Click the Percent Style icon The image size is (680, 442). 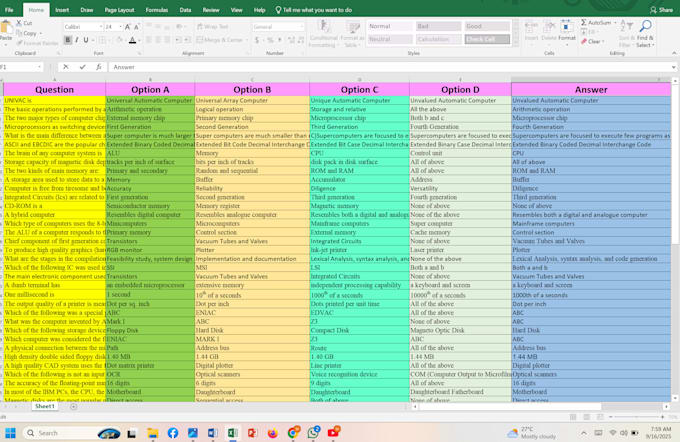(270, 40)
